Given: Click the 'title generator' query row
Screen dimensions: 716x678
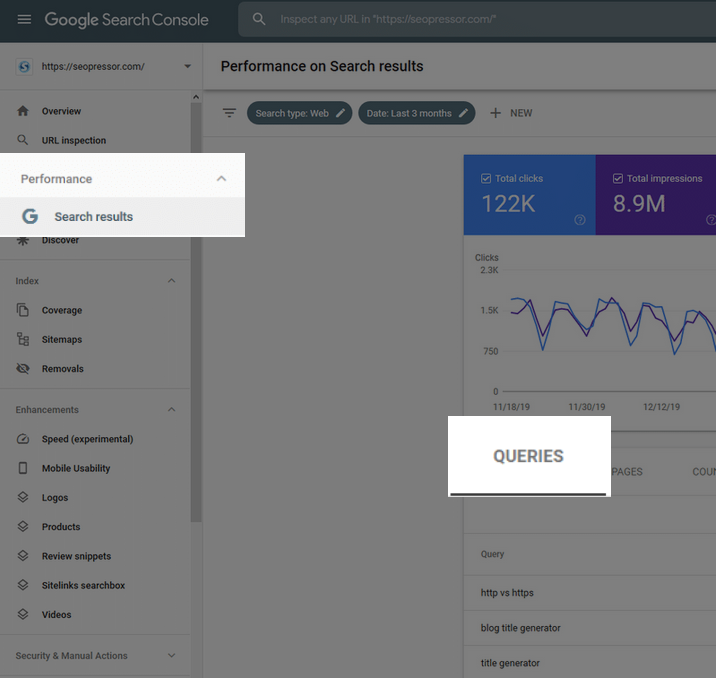Looking at the screenshot, I should (590, 662).
